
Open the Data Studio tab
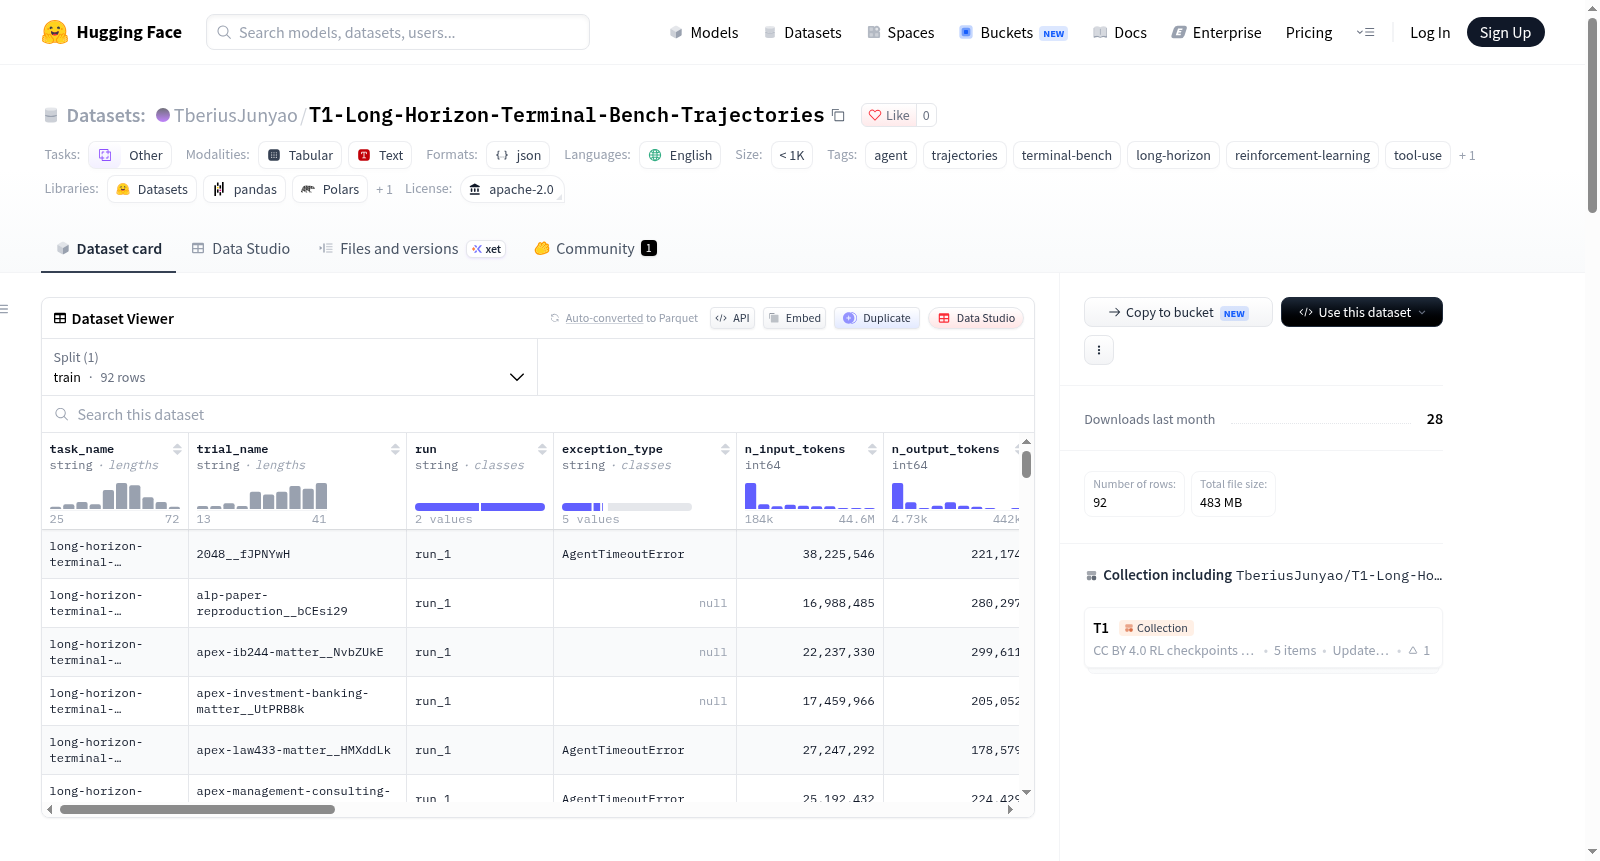click(x=241, y=249)
